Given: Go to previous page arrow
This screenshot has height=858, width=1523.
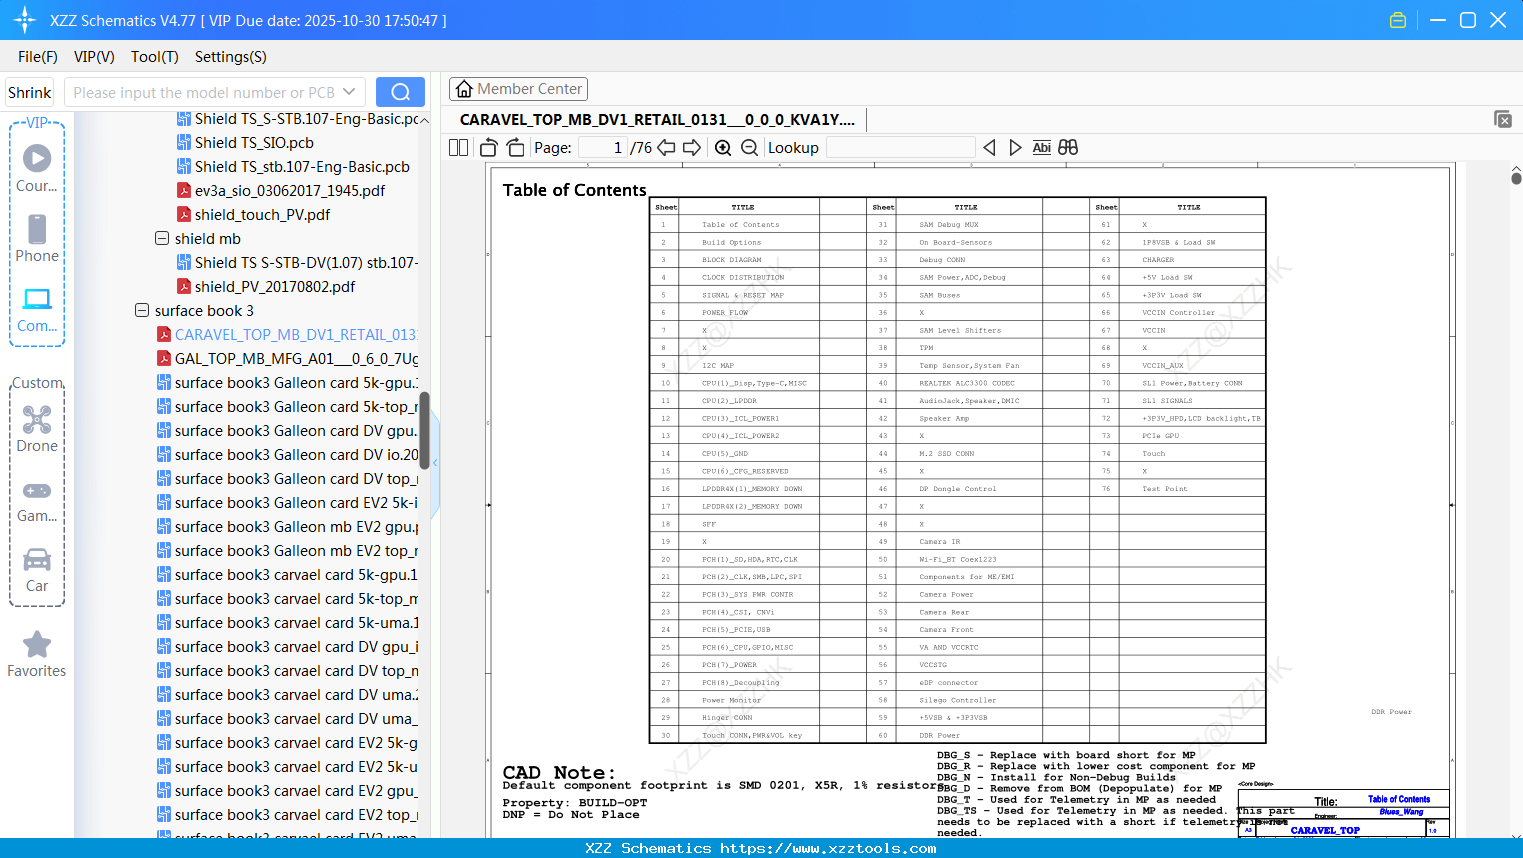Looking at the screenshot, I should tap(666, 147).
